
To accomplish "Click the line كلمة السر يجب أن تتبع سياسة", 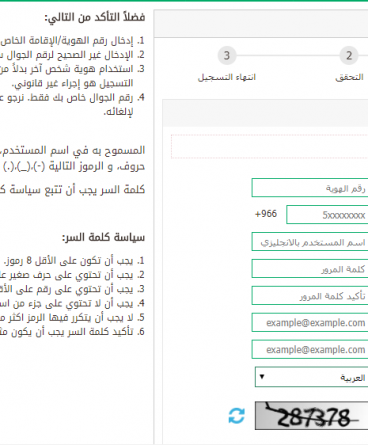I will pyautogui.click(x=73, y=190).
